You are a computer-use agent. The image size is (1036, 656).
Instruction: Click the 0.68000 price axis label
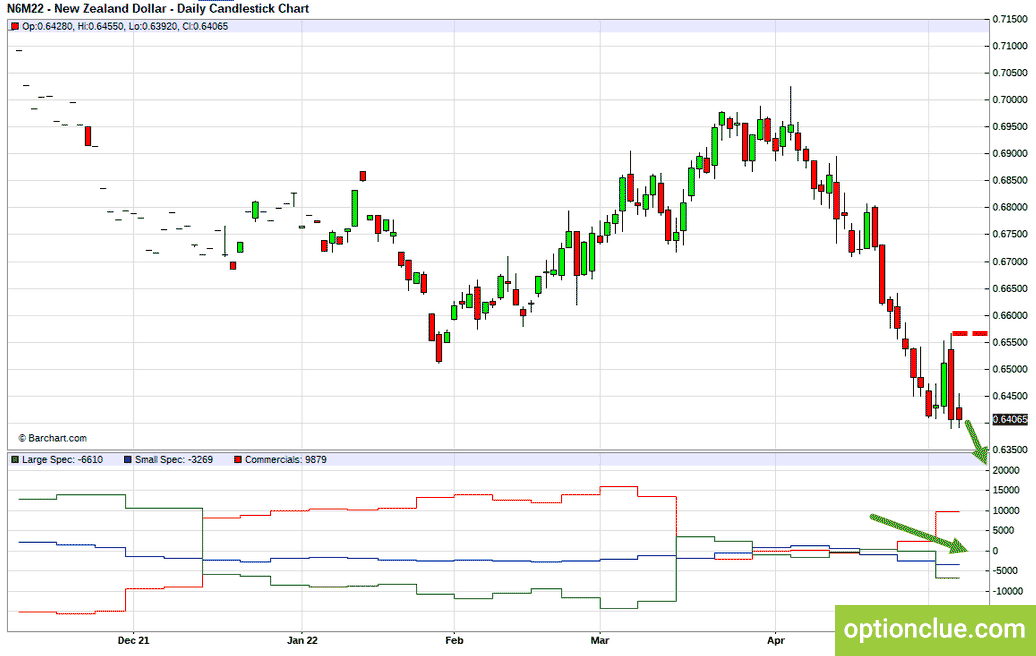(x=1010, y=207)
